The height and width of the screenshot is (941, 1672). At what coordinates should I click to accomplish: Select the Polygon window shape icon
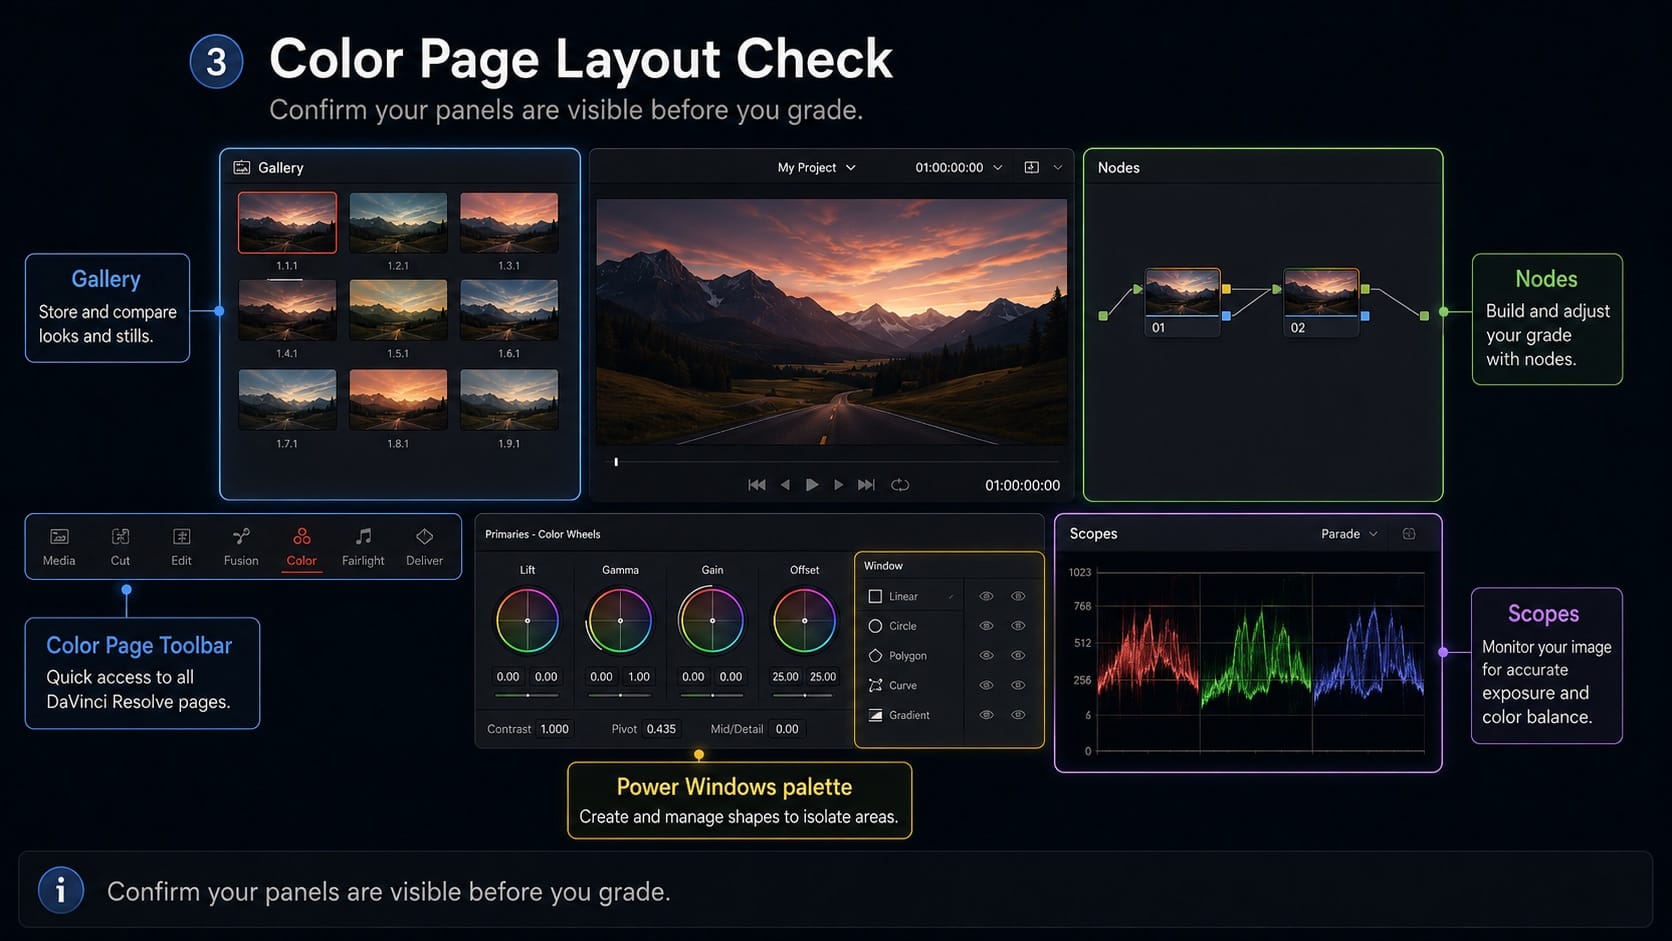(875, 656)
